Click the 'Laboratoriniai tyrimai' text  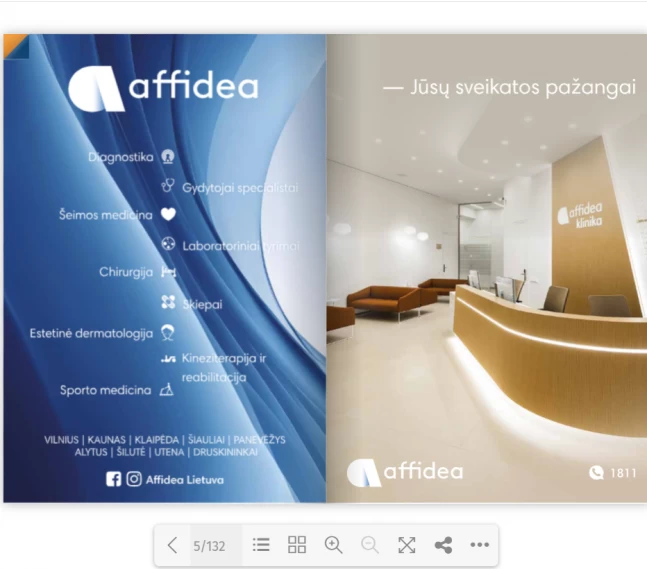click(241, 246)
